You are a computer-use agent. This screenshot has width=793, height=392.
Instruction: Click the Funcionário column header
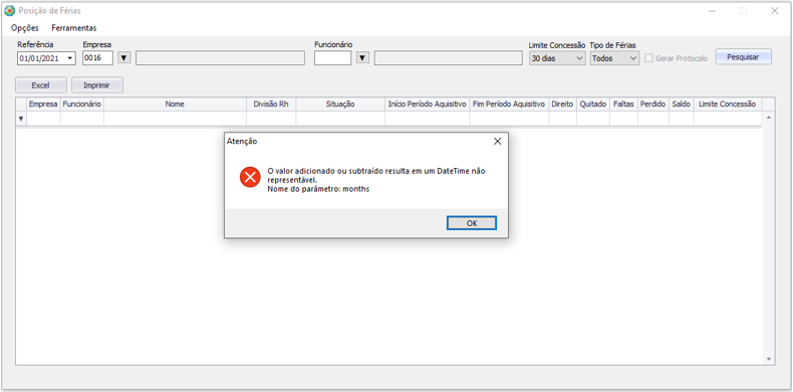pyautogui.click(x=82, y=104)
